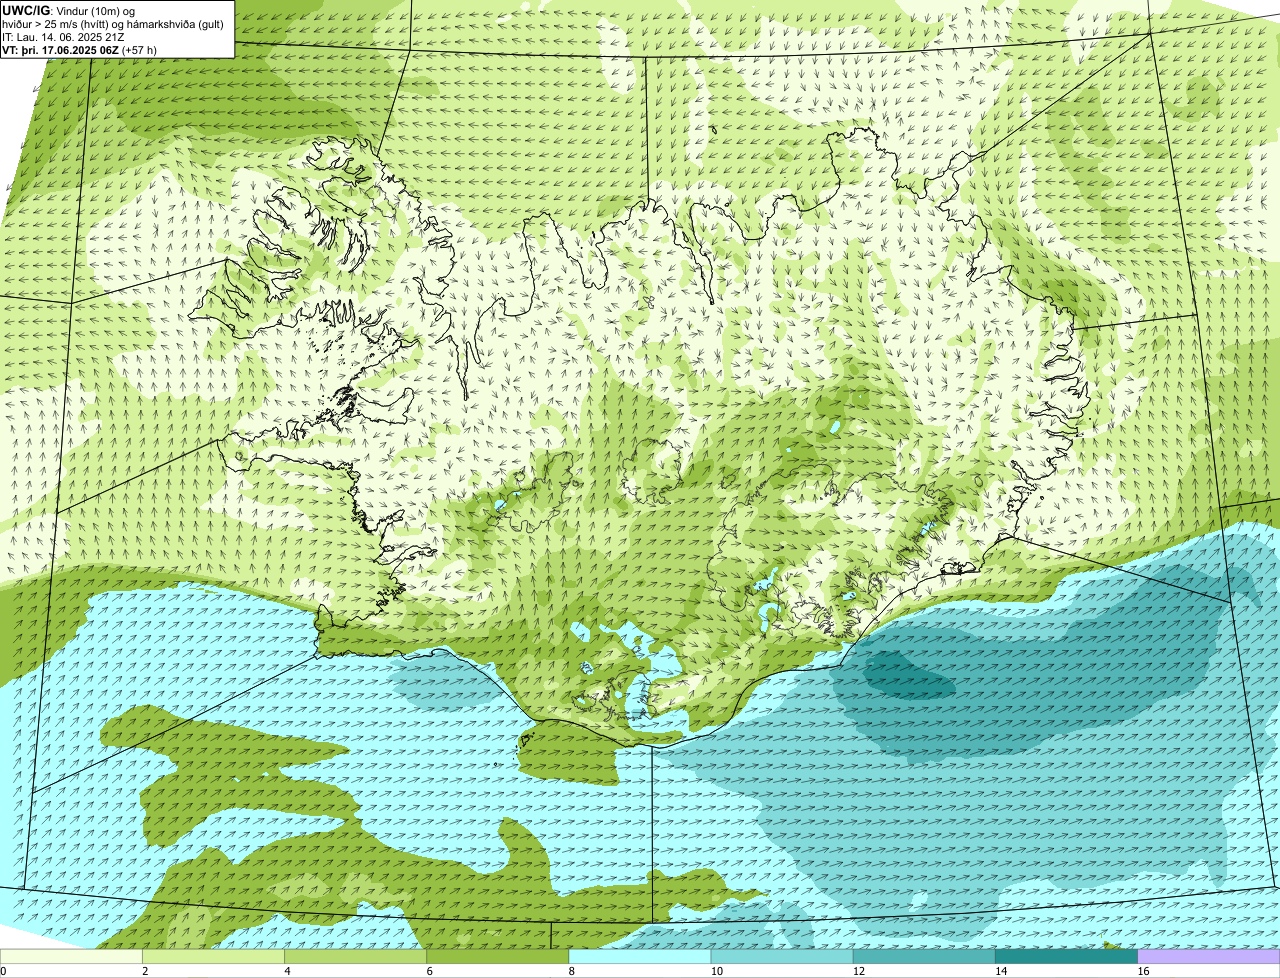Click the legend label '2'
1280x978 pixels.
coord(145,971)
